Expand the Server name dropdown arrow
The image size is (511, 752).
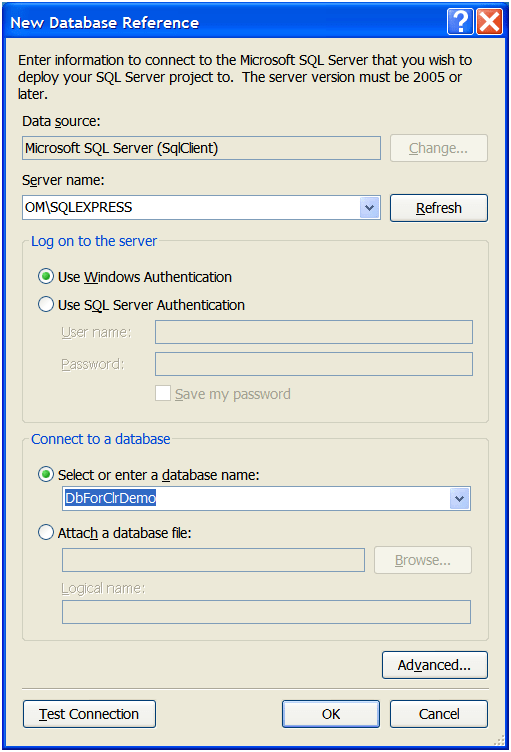369,208
